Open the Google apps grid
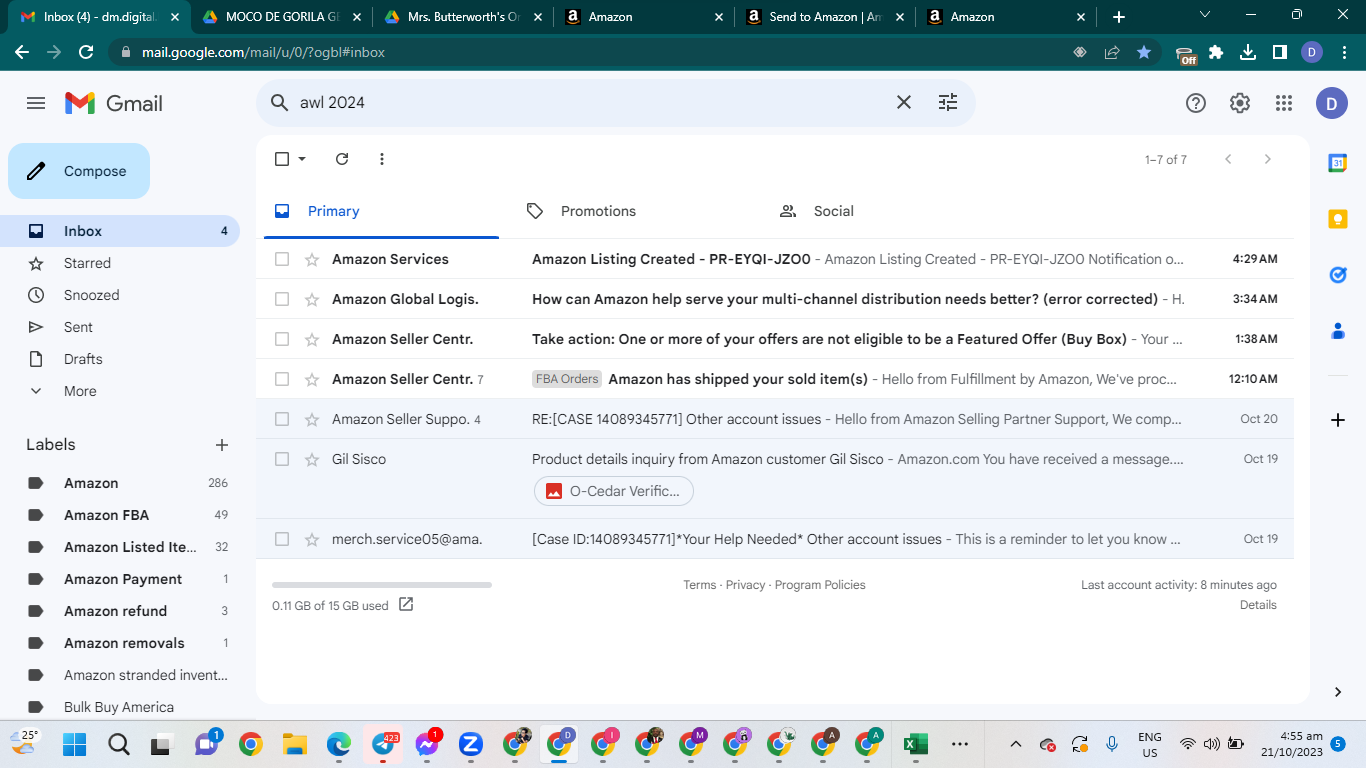The height and width of the screenshot is (768, 1366). click(x=1284, y=103)
